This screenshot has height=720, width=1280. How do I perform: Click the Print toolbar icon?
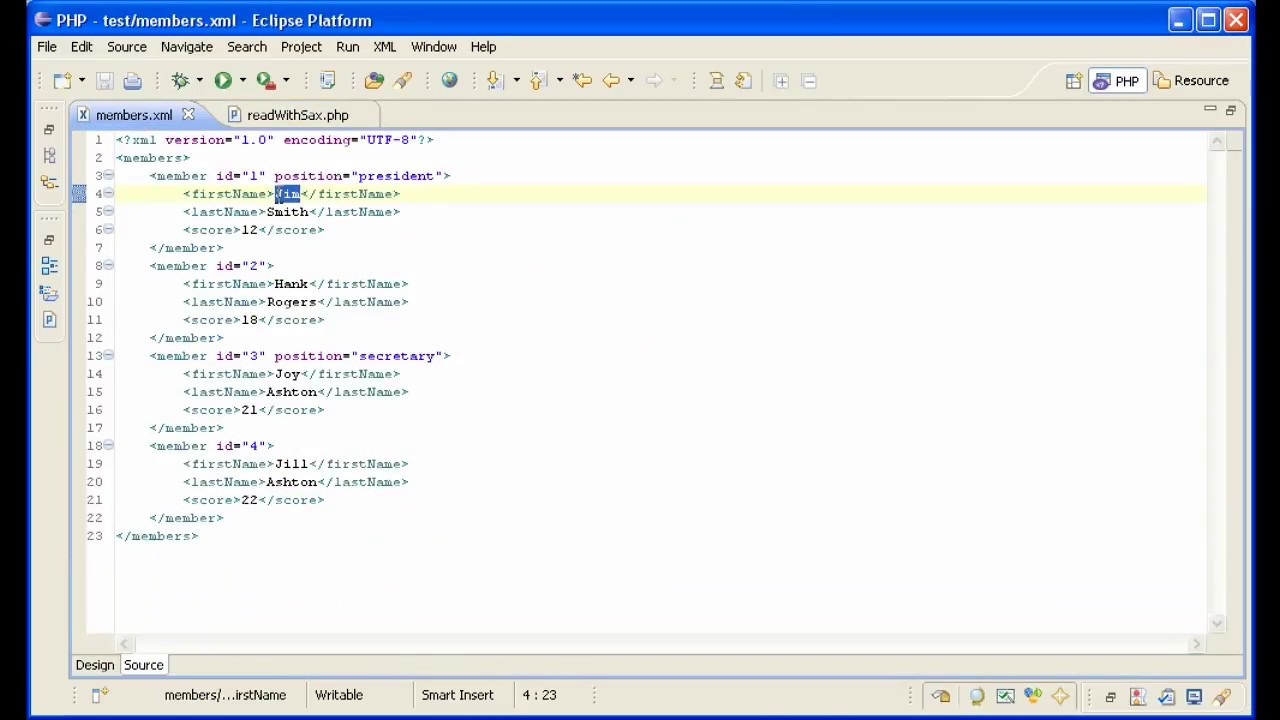[132, 81]
